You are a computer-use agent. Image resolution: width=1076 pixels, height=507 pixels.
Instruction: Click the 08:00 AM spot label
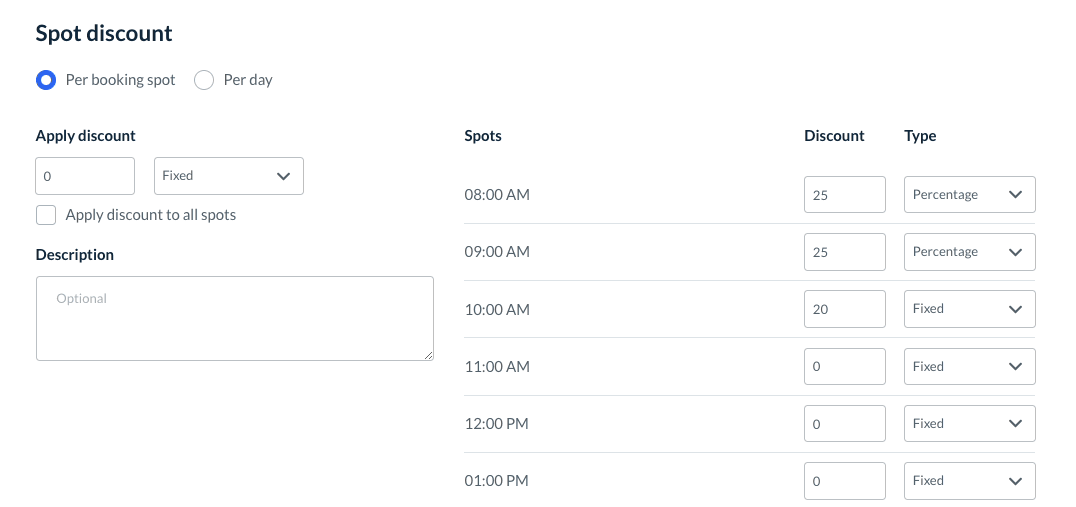(497, 195)
